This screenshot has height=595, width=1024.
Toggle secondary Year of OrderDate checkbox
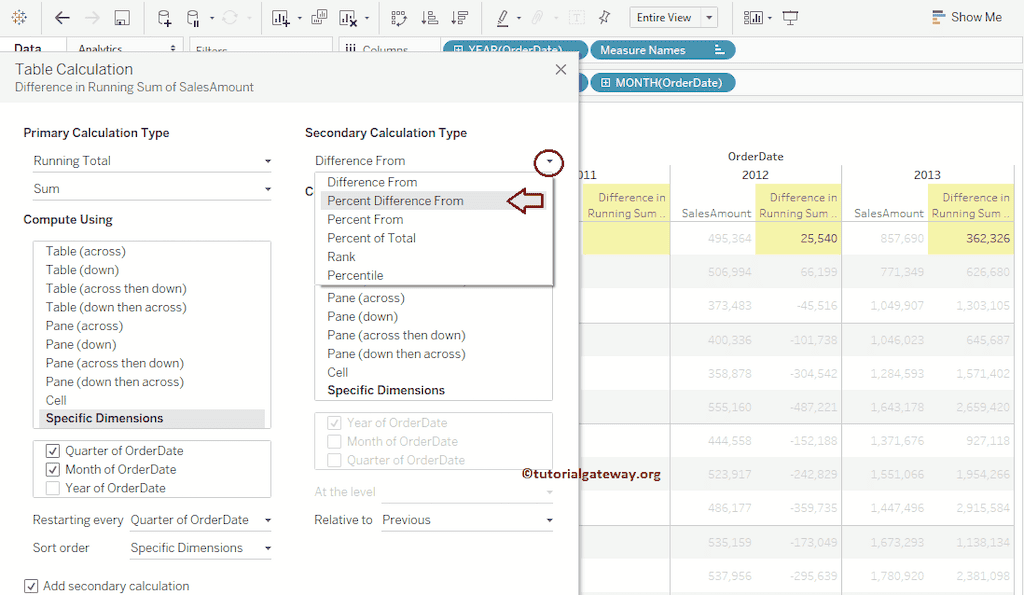coord(334,423)
